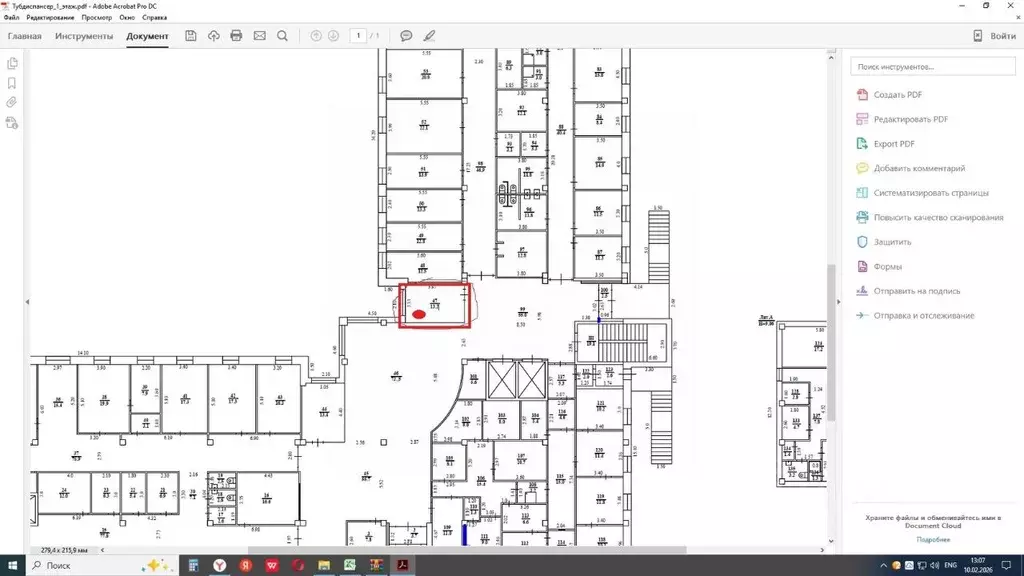Open page thumbnails panel icon
This screenshot has height=576, width=1024.
coord(12,63)
